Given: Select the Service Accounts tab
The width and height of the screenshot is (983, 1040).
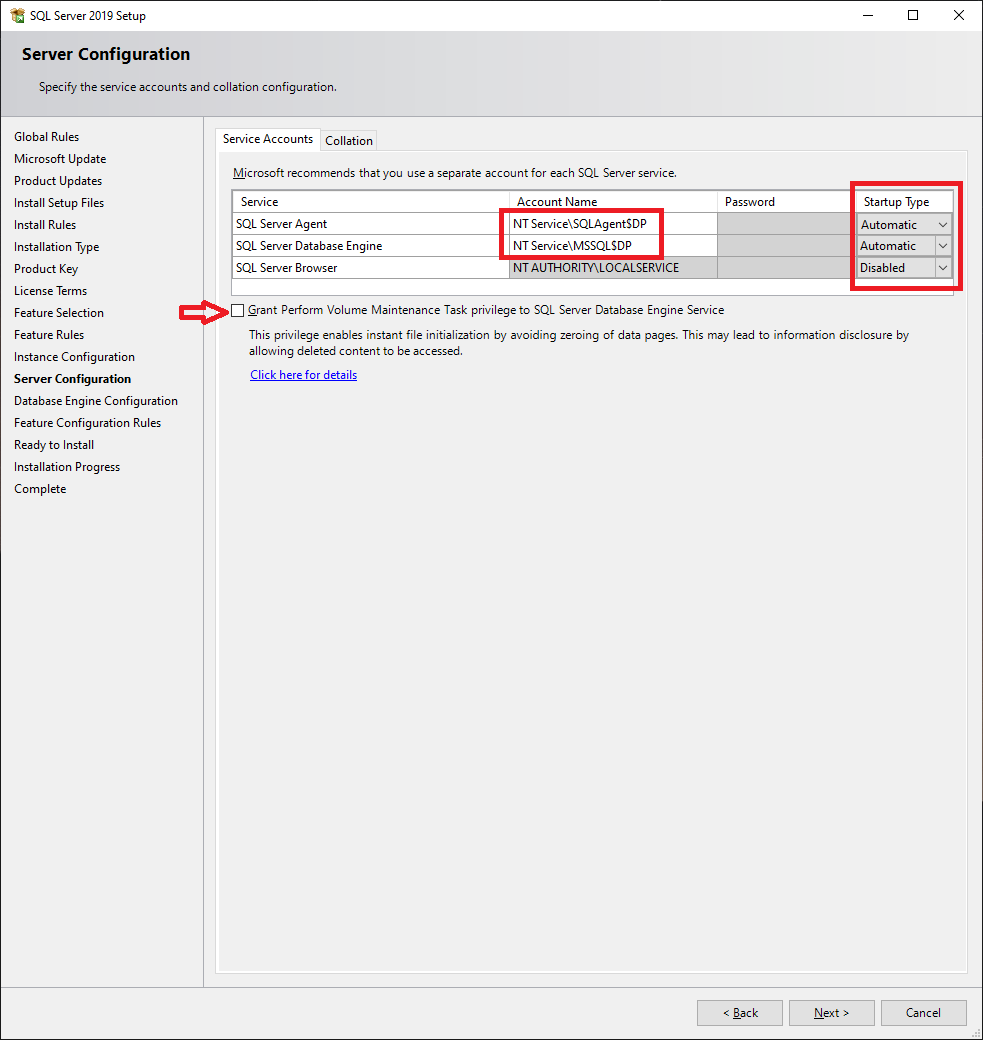Looking at the screenshot, I should point(267,140).
